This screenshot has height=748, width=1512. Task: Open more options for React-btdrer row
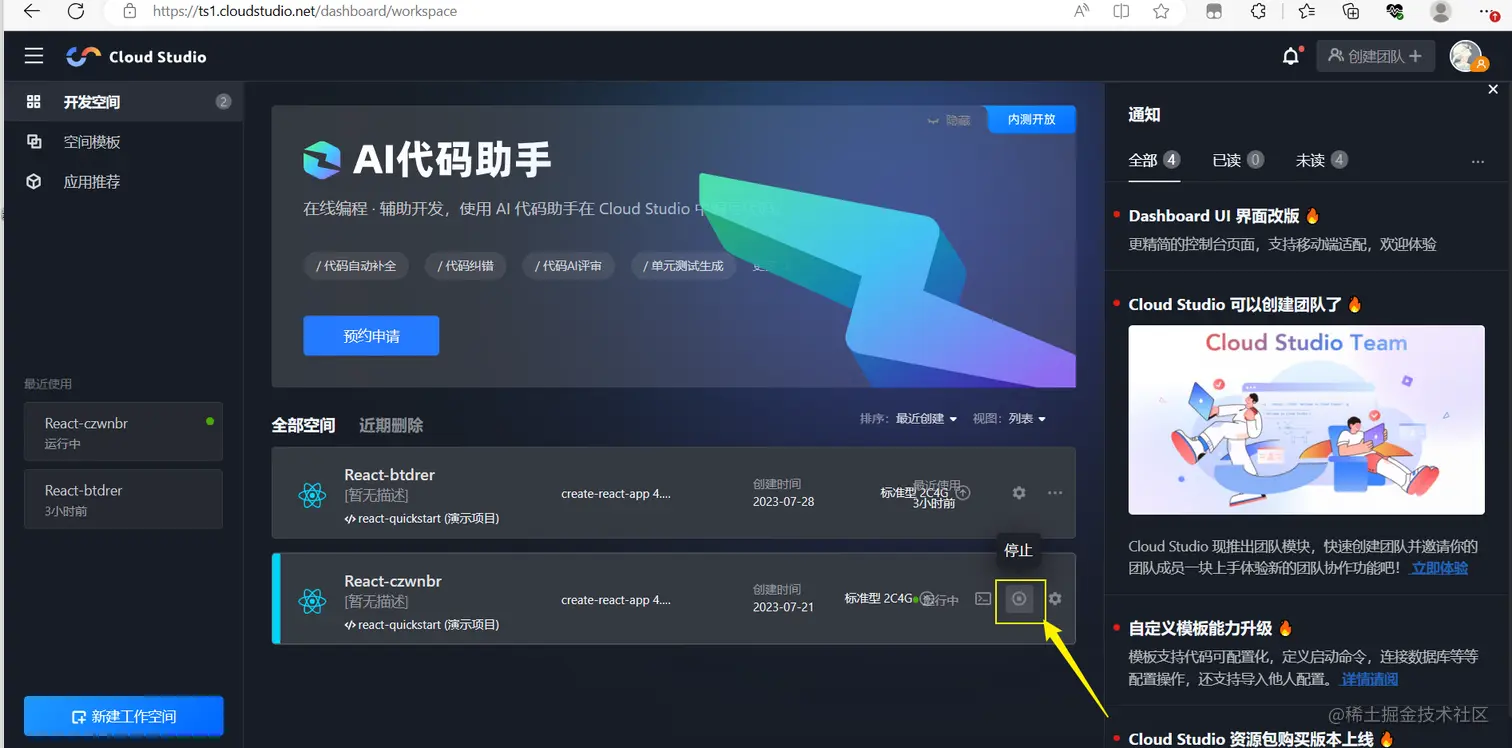pyautogui.click(x=1055, y=493)
